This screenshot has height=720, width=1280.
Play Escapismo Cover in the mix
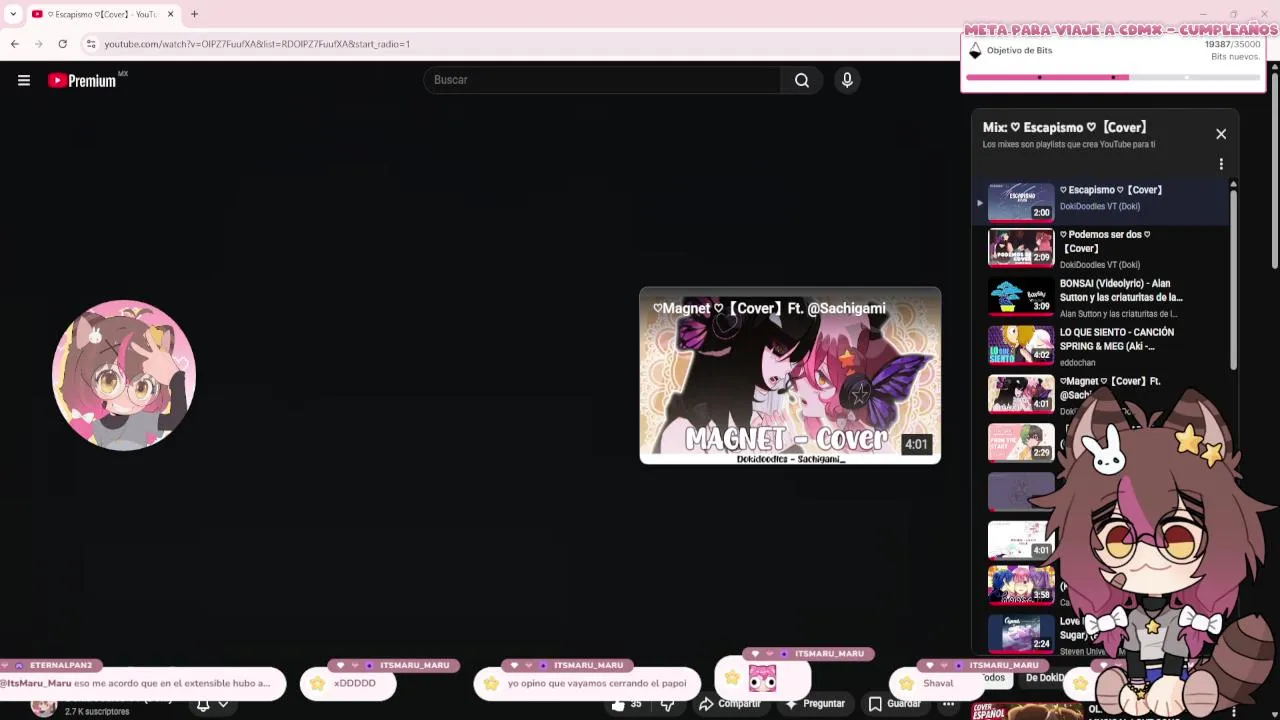tap(1100, 200)
